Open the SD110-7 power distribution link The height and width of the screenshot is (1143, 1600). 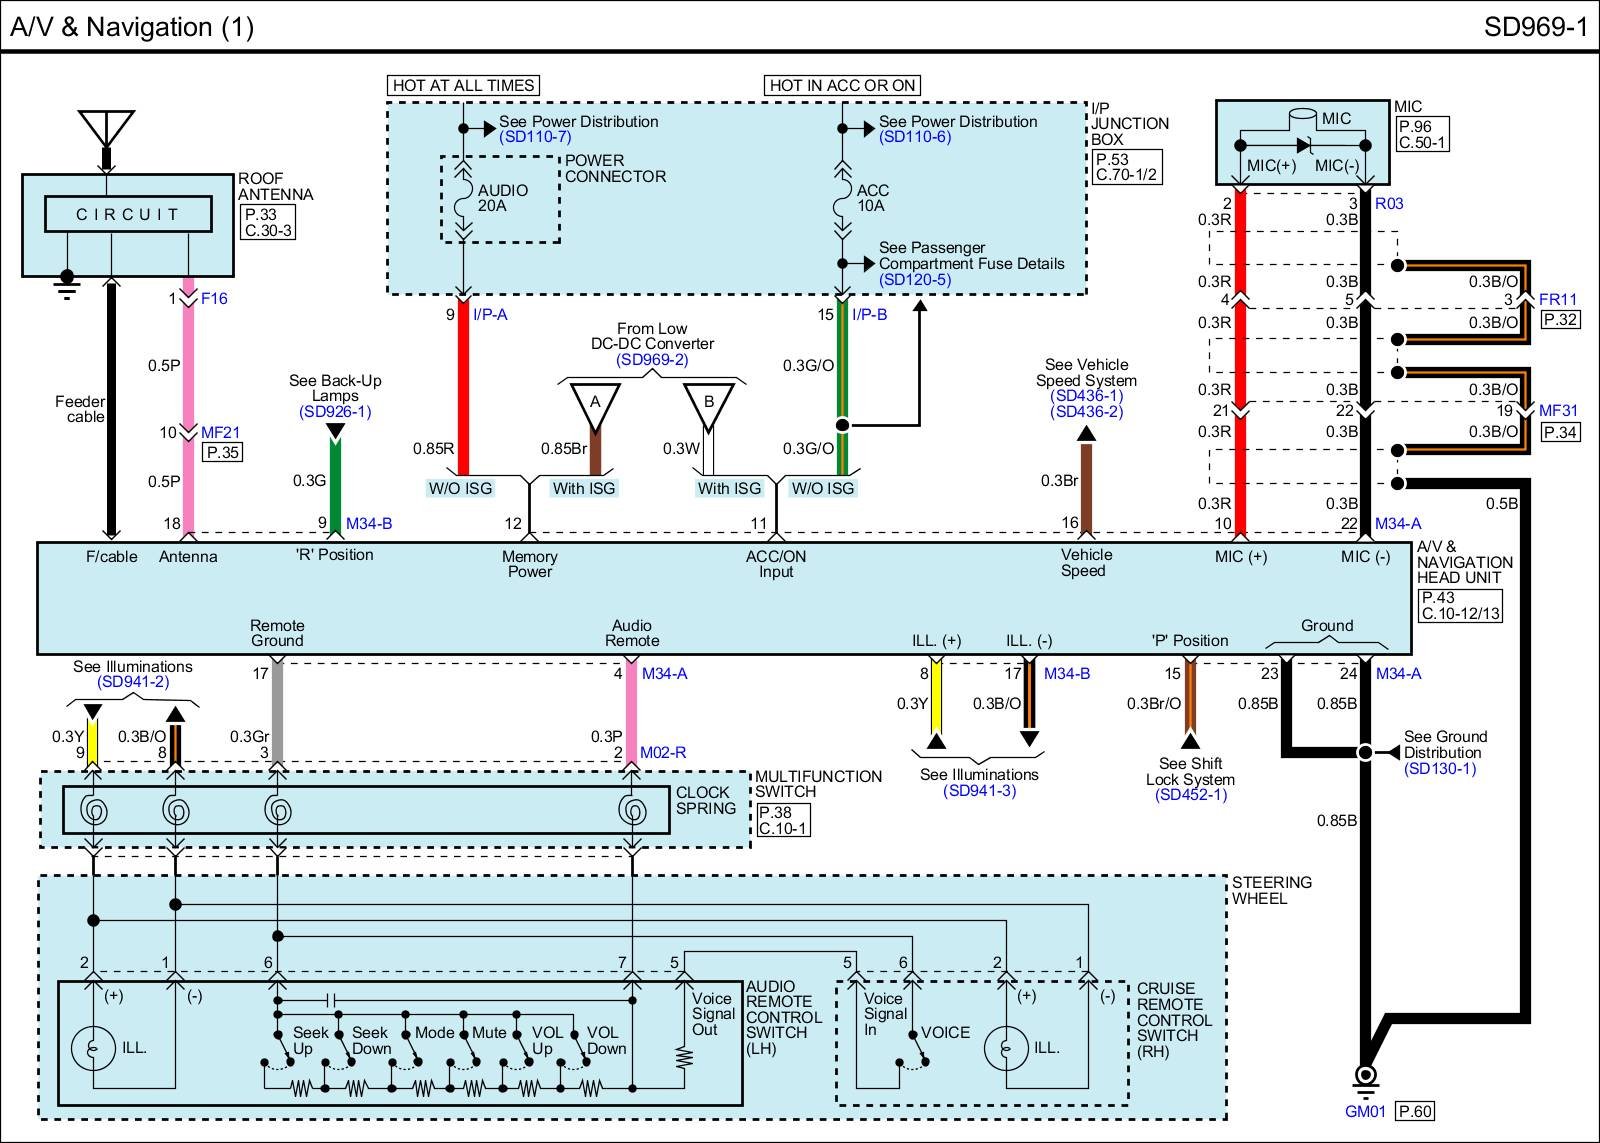535,137
